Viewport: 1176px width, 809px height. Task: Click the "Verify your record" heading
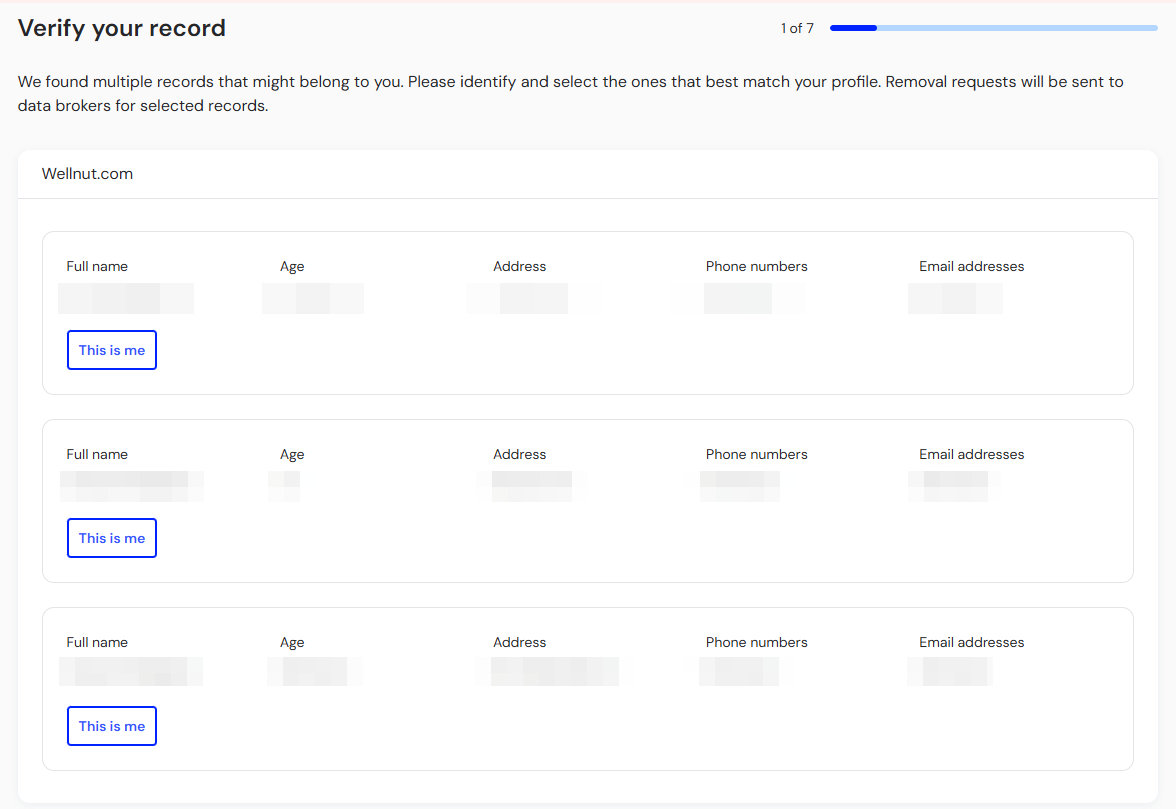(122, 28)
